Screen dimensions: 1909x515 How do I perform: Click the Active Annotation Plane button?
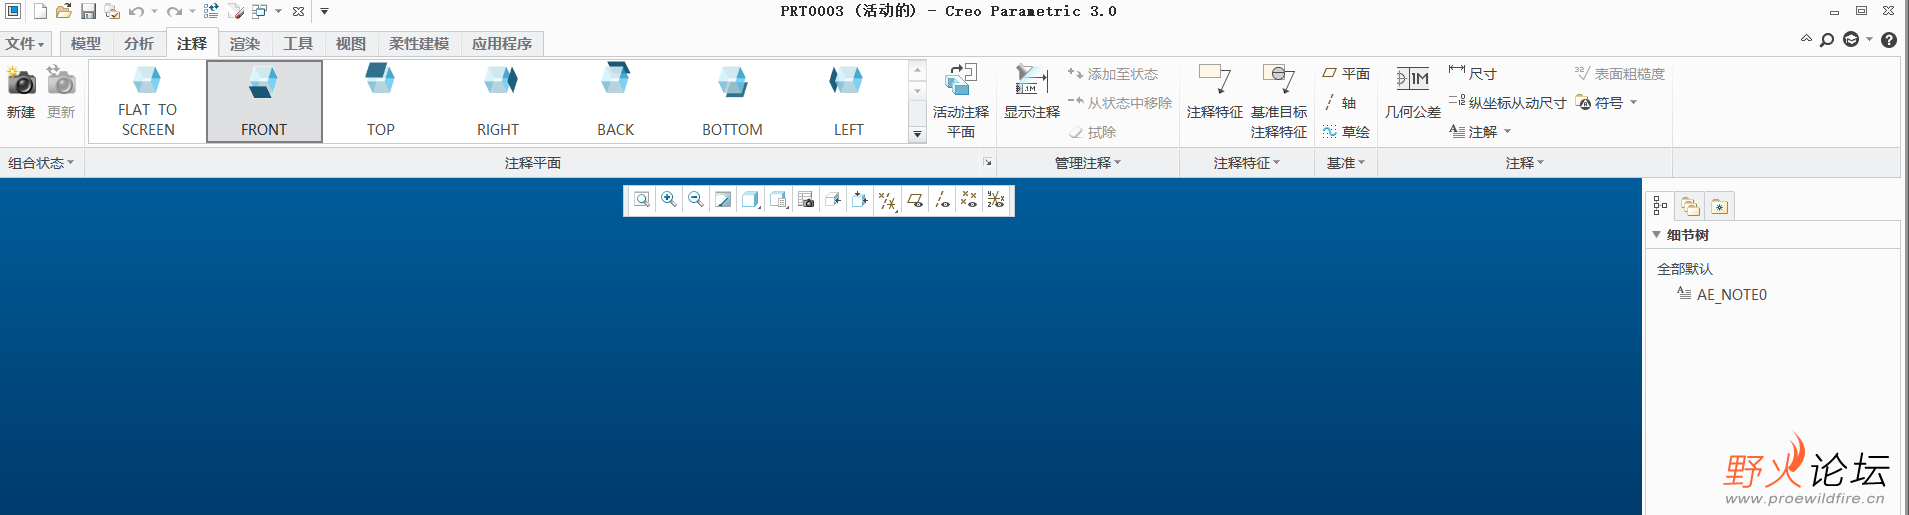[x=961, y=100]
